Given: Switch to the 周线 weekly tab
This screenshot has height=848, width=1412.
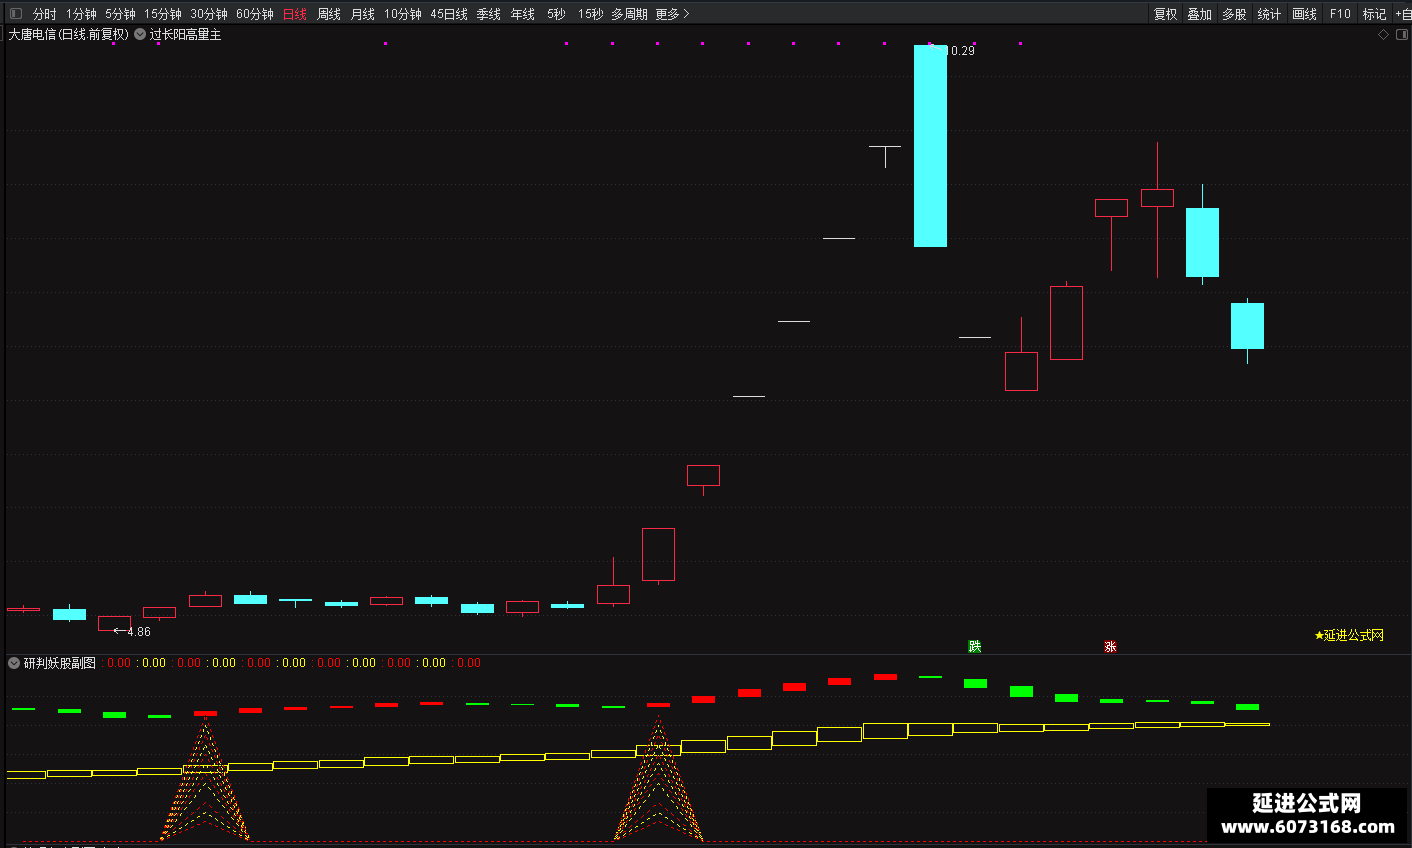Looking at the screenshot, I should click(329, 14).
